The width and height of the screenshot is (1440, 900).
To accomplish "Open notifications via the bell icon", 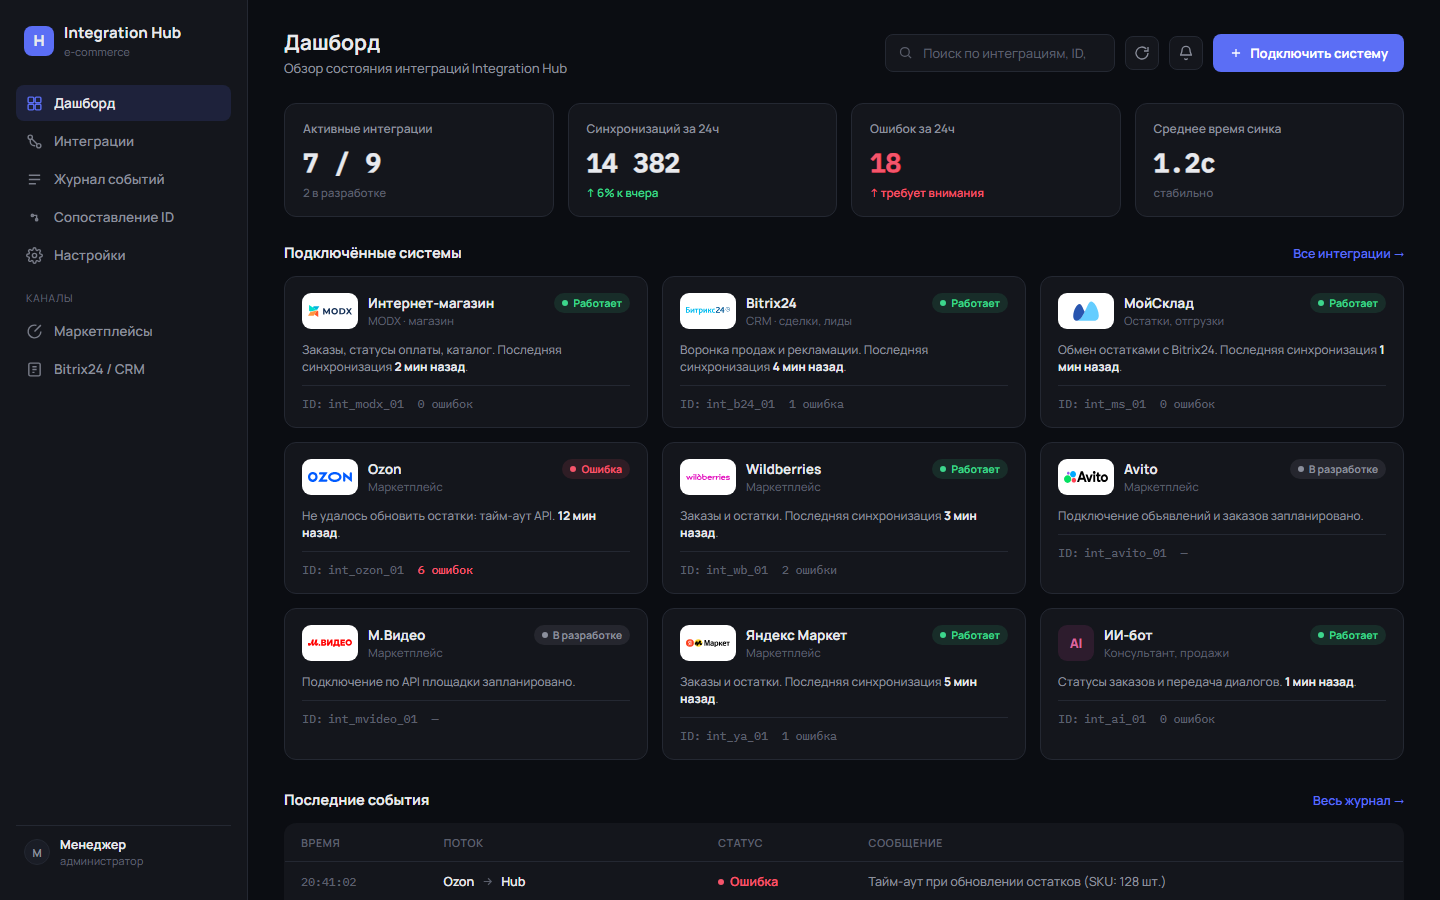I will [x=1186, y=53].
